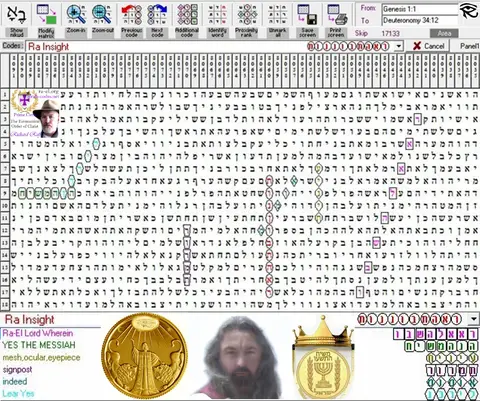The image size is (480, 401).
Task: Switch to Panel1
Action: click(469, 46)
